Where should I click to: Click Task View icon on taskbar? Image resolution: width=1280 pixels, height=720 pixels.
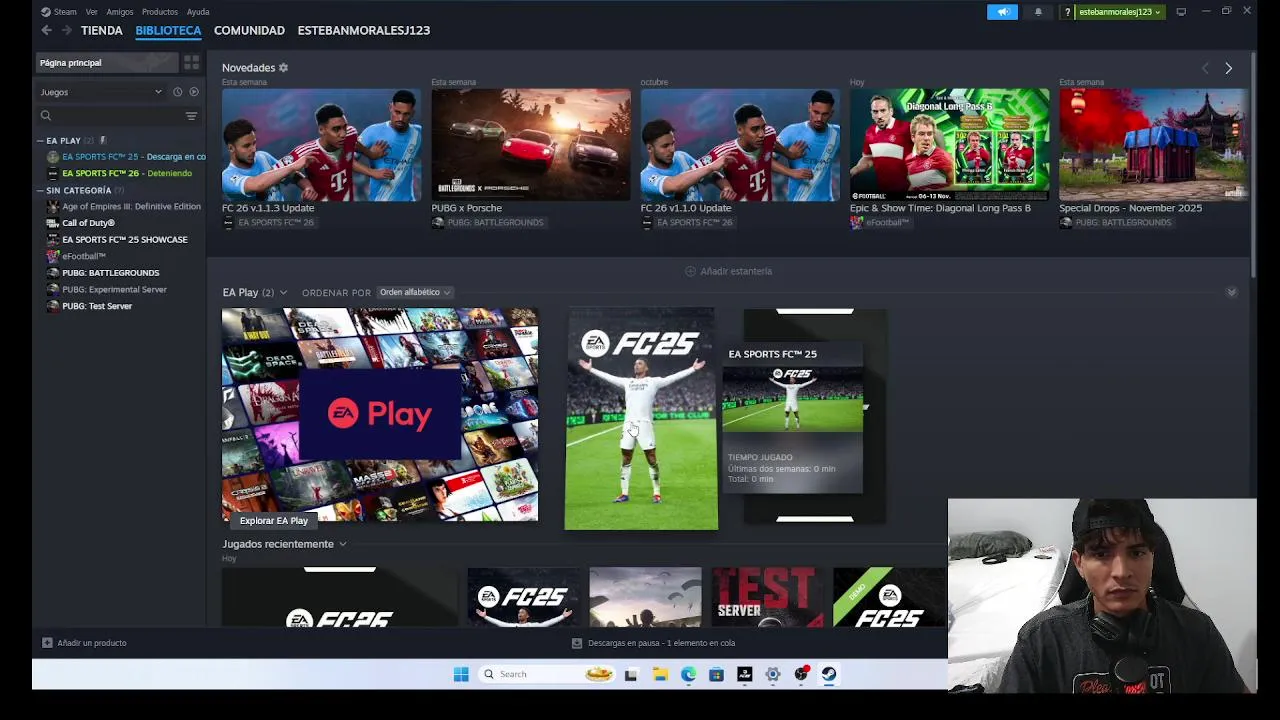pyautogui.click(x=631, y=674)
